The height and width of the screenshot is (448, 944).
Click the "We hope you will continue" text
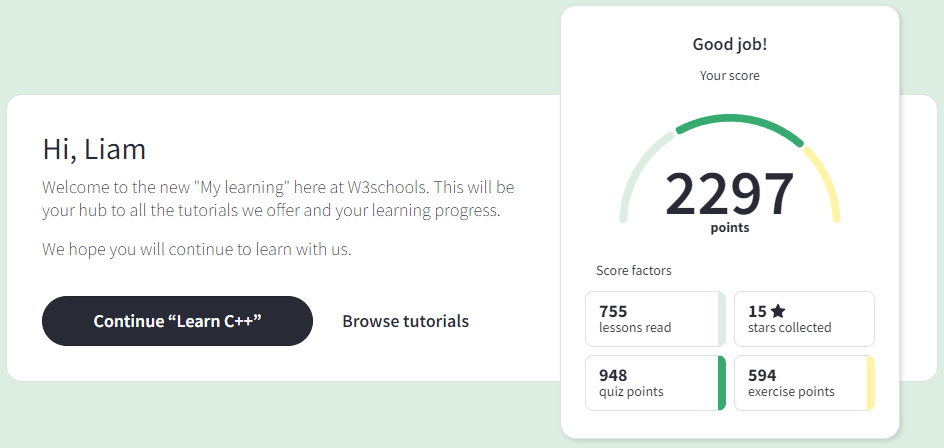(x=197, y=249)
